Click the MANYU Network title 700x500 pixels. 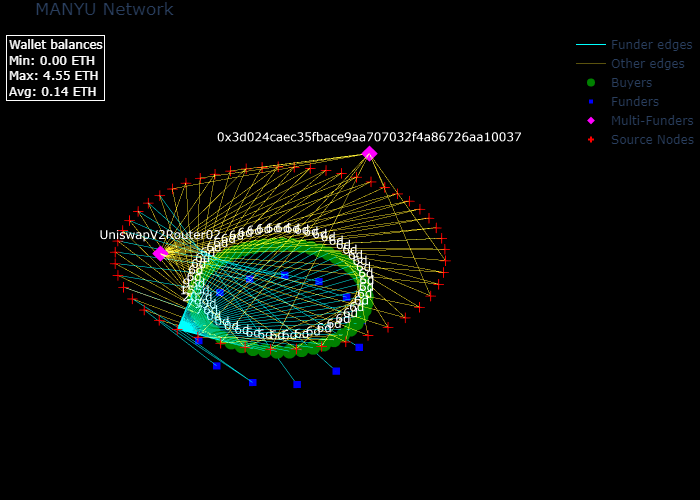pyautogui.click(x=104, y=9)
